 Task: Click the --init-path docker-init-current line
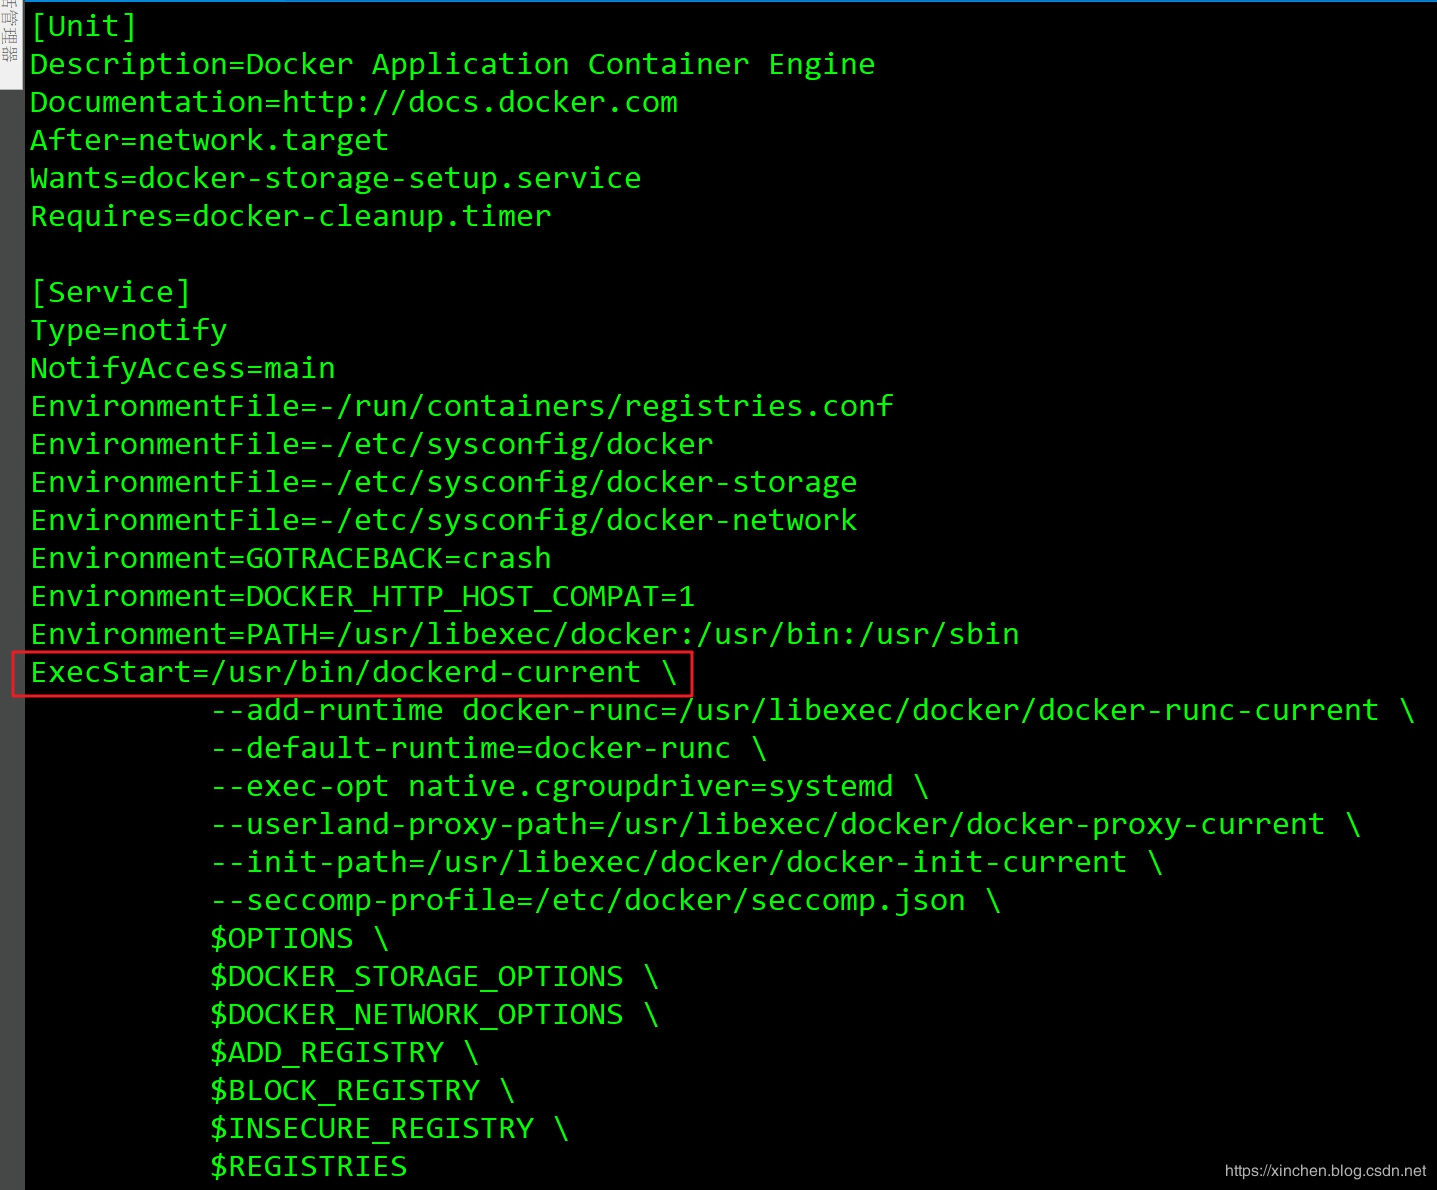coord(687,863)
